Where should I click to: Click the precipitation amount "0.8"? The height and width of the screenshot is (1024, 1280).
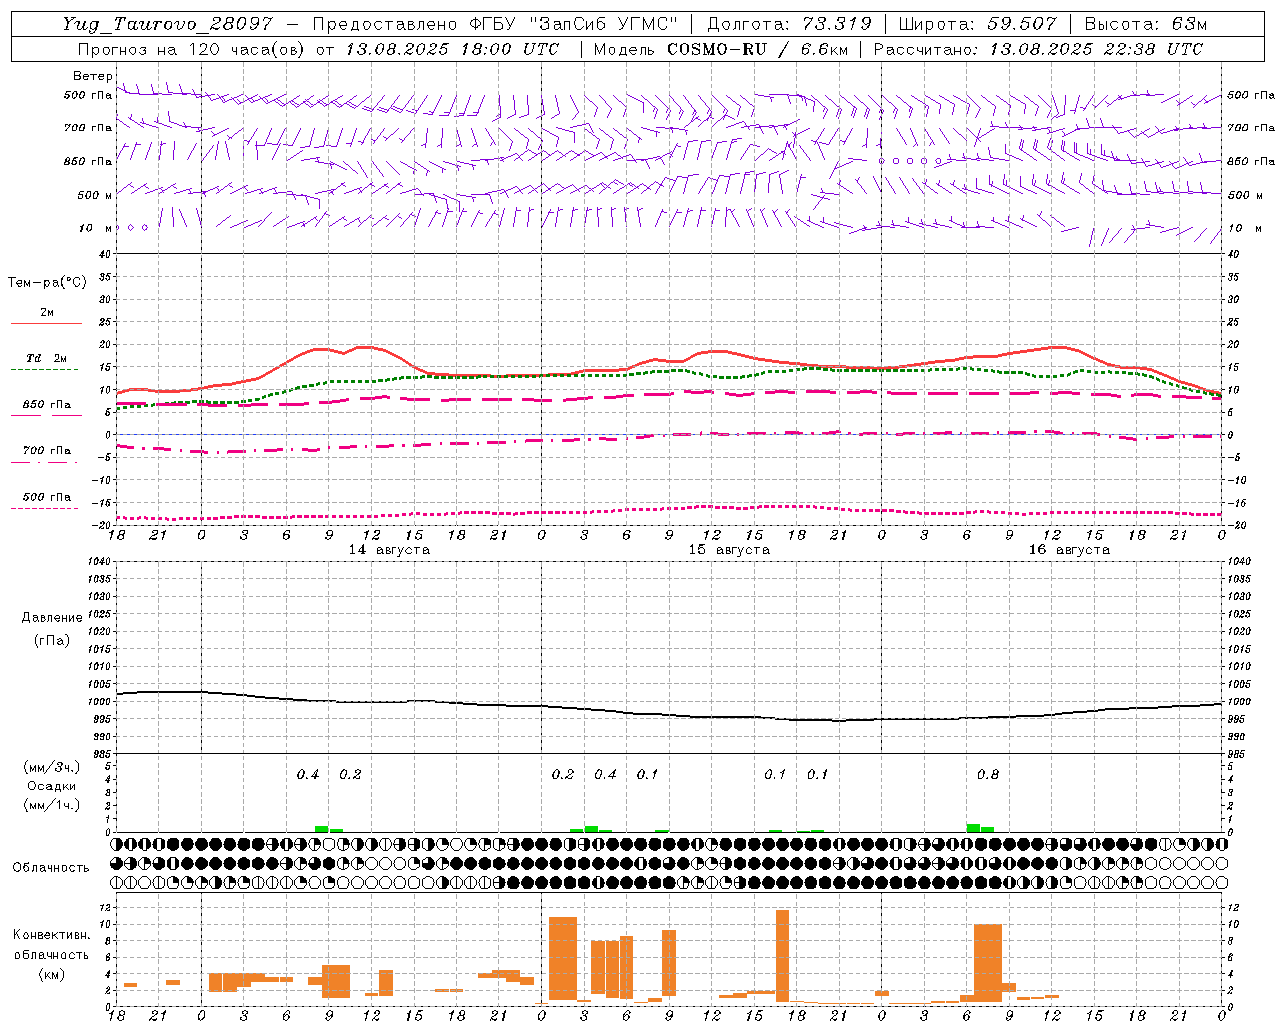[987, 775]
